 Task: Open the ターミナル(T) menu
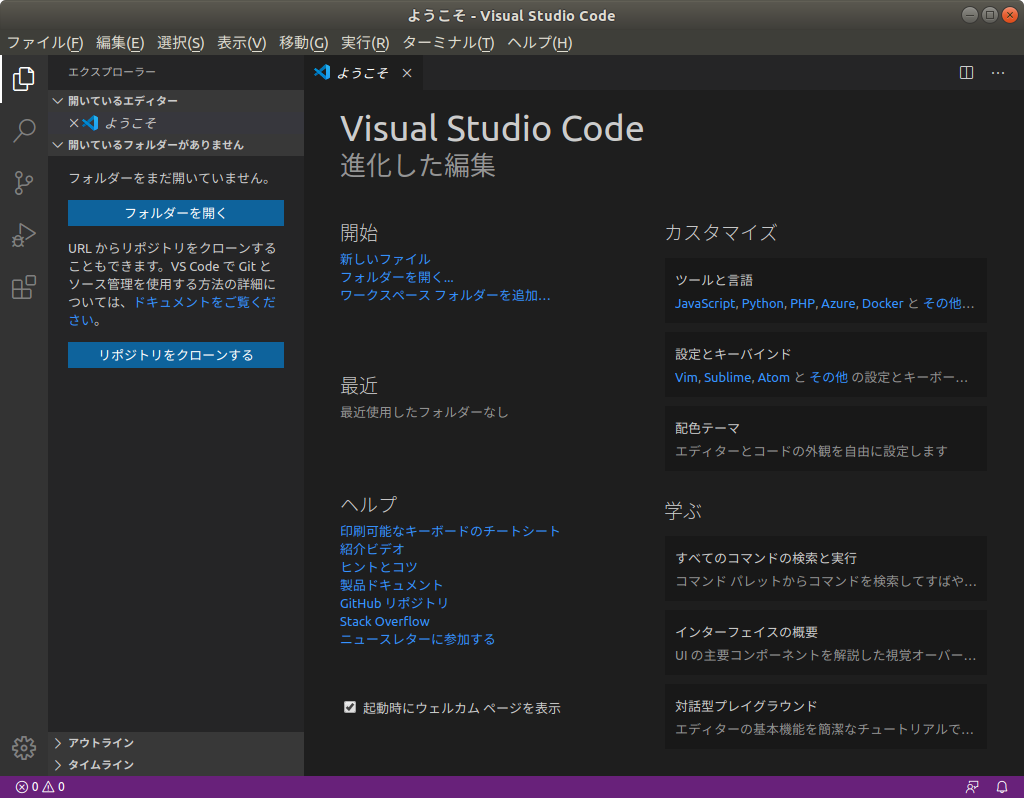[x=449, y=43]
